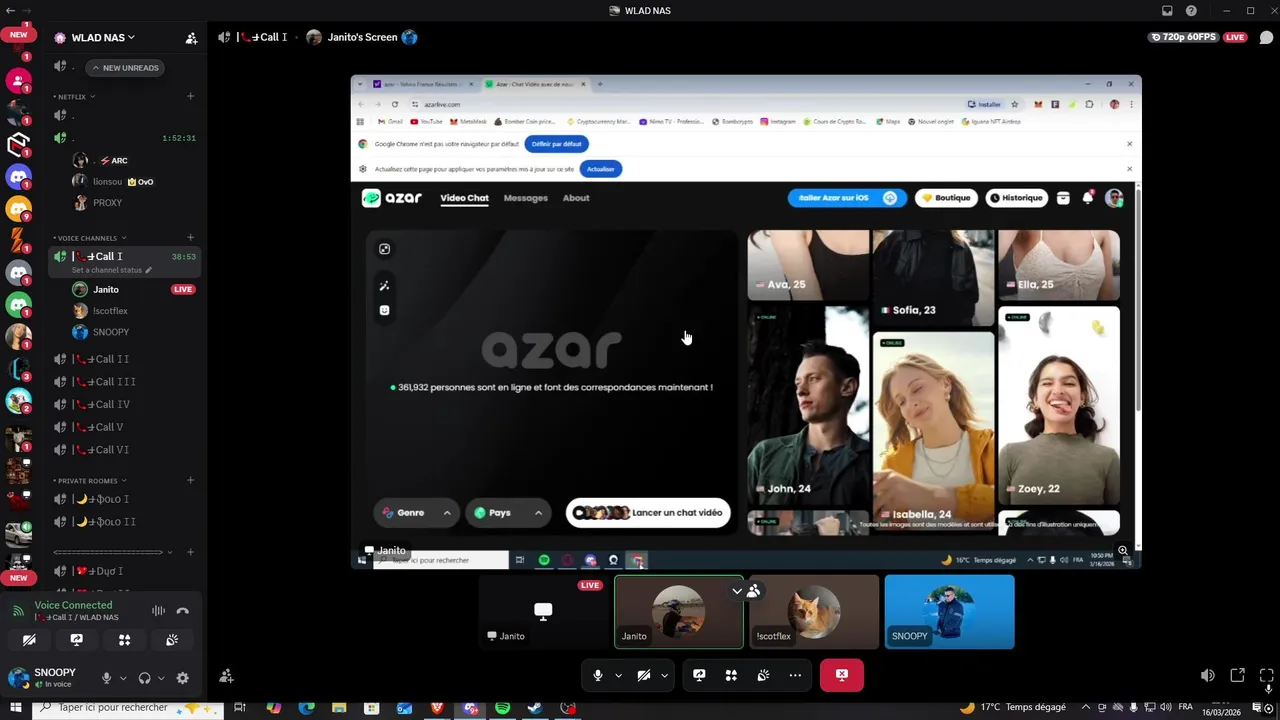
Task: Collapse the VOICE CHANNELS category
Action: coord(88,238)
